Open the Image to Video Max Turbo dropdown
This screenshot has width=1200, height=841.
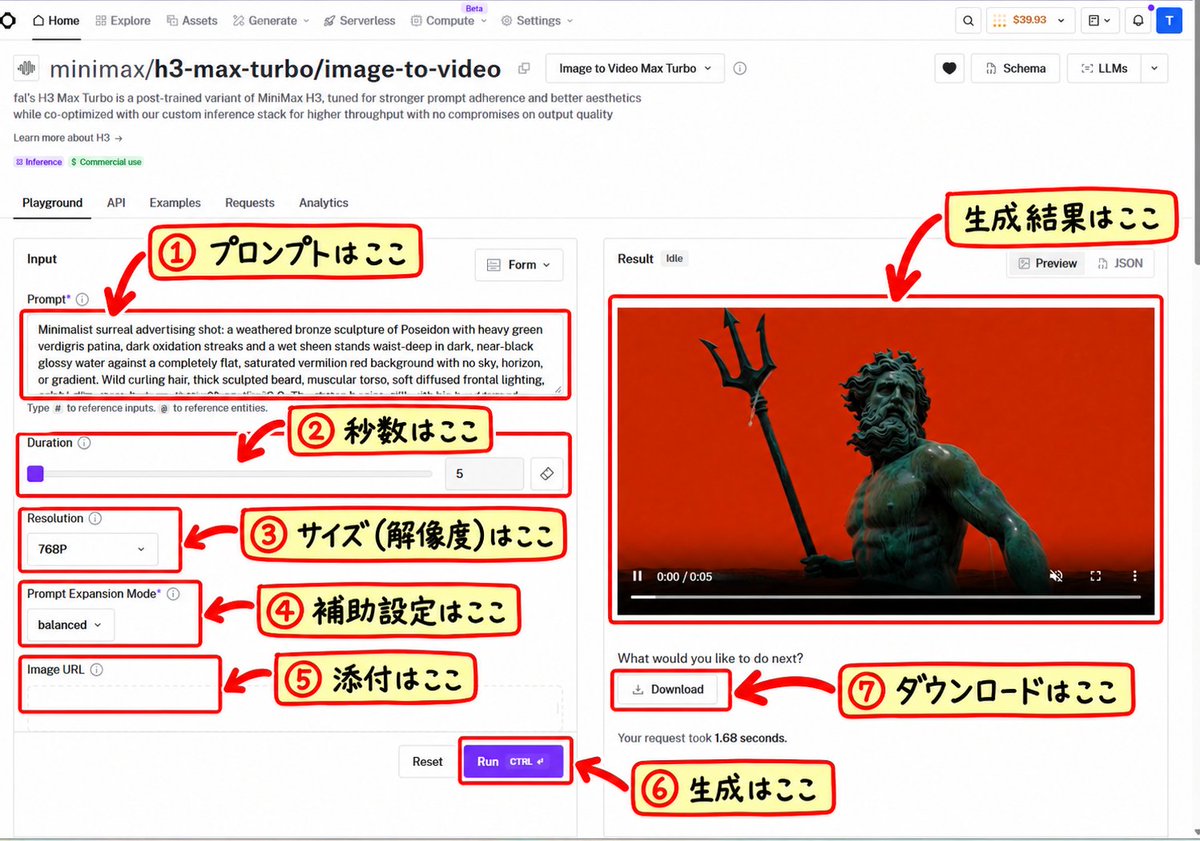(x=635, y=68)
